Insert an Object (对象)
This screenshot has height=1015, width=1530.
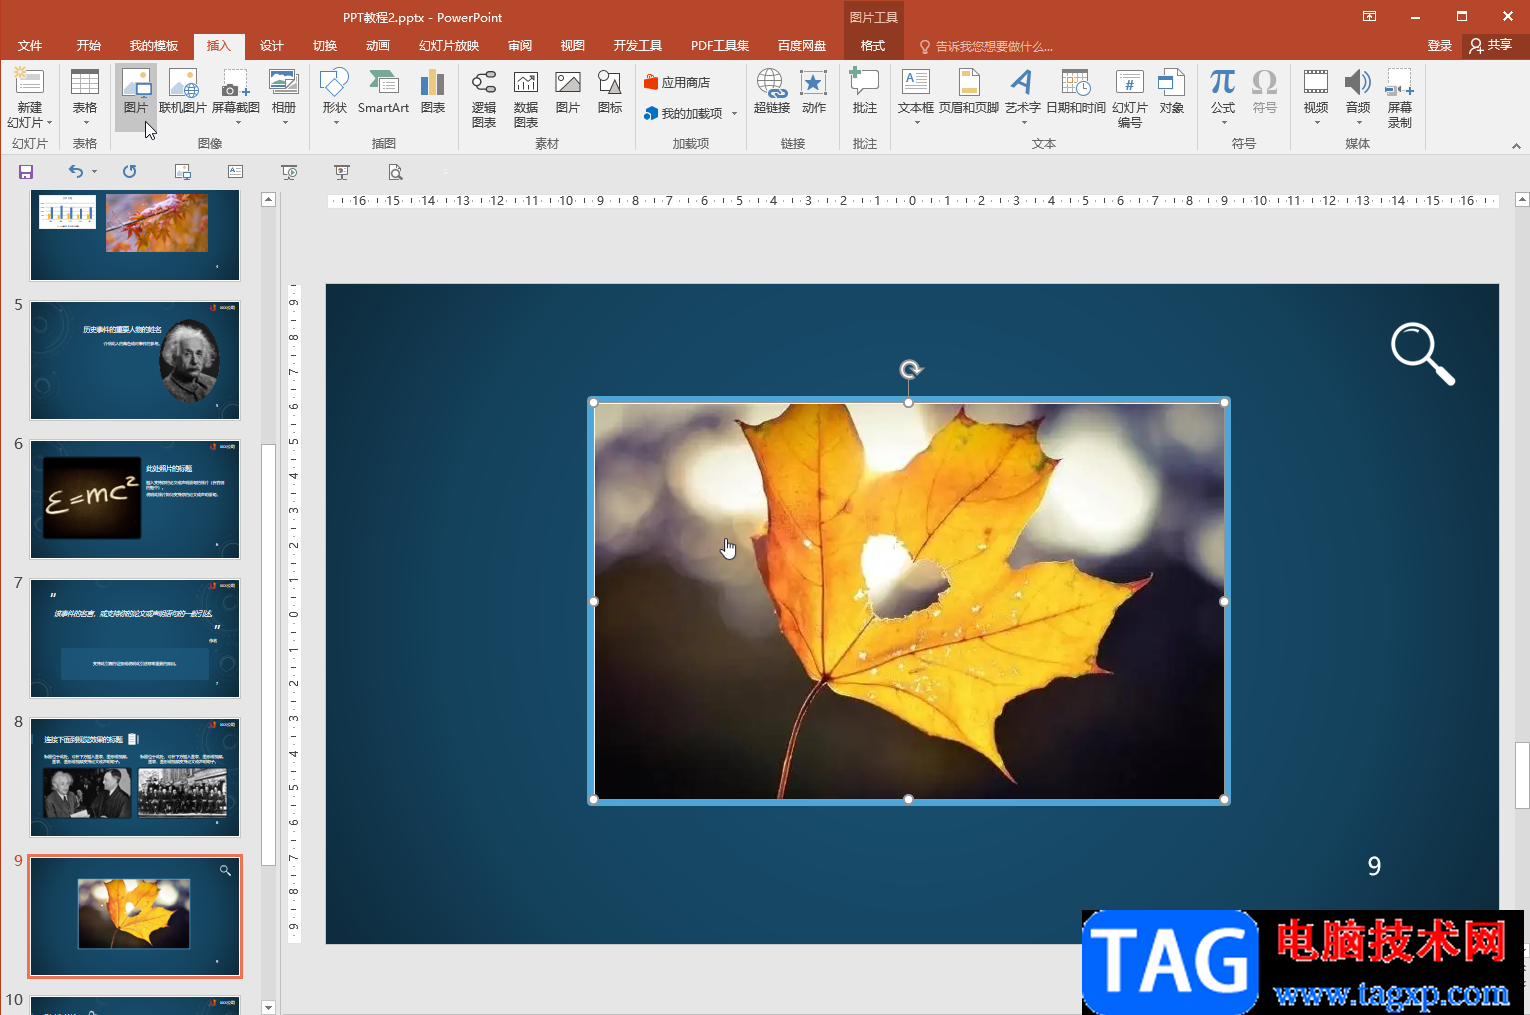1172,91
